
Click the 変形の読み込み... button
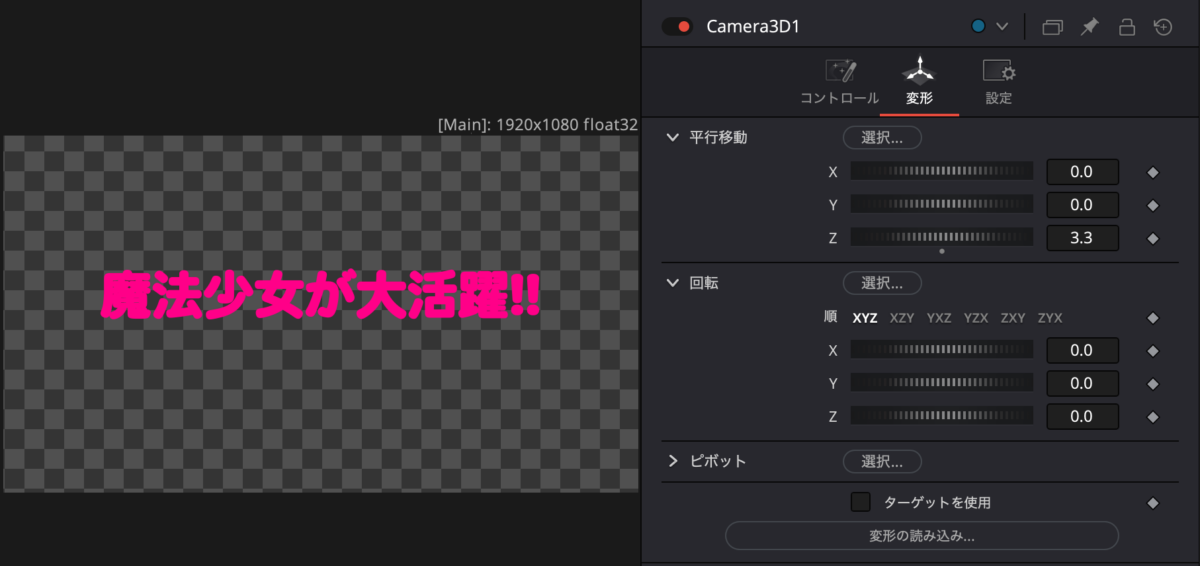[922, 535]
